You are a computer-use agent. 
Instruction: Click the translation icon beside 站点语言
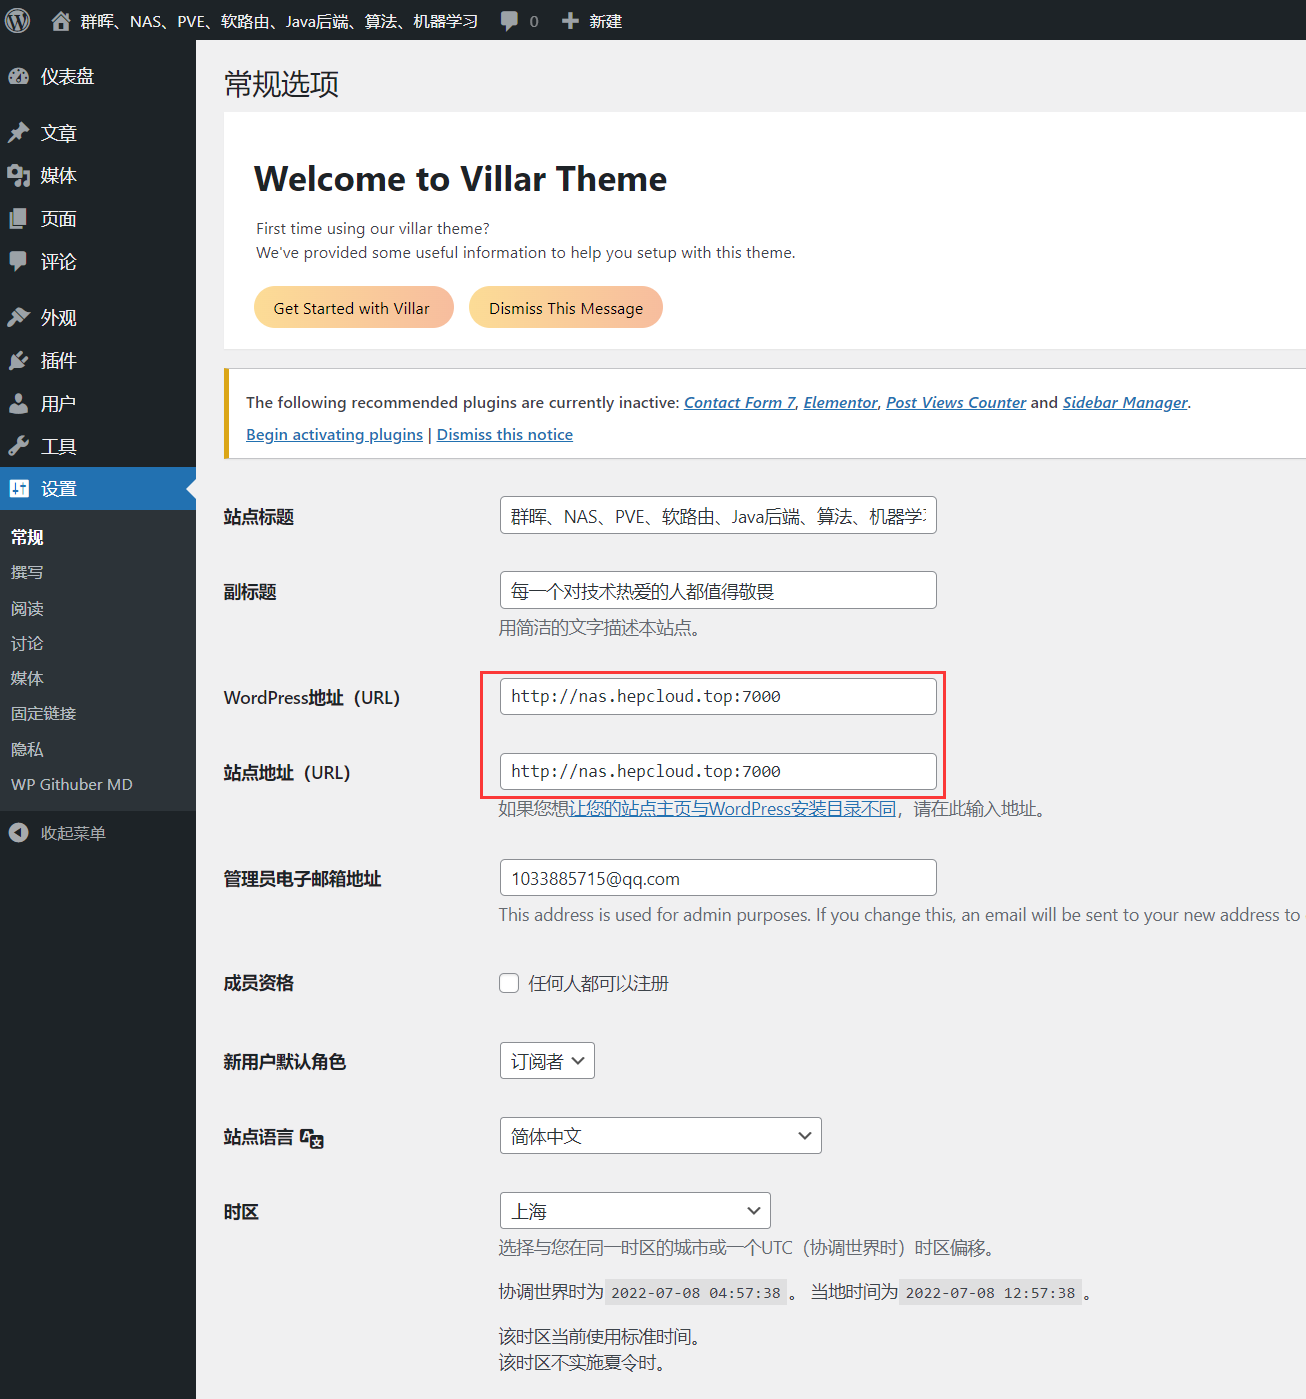312,1138
